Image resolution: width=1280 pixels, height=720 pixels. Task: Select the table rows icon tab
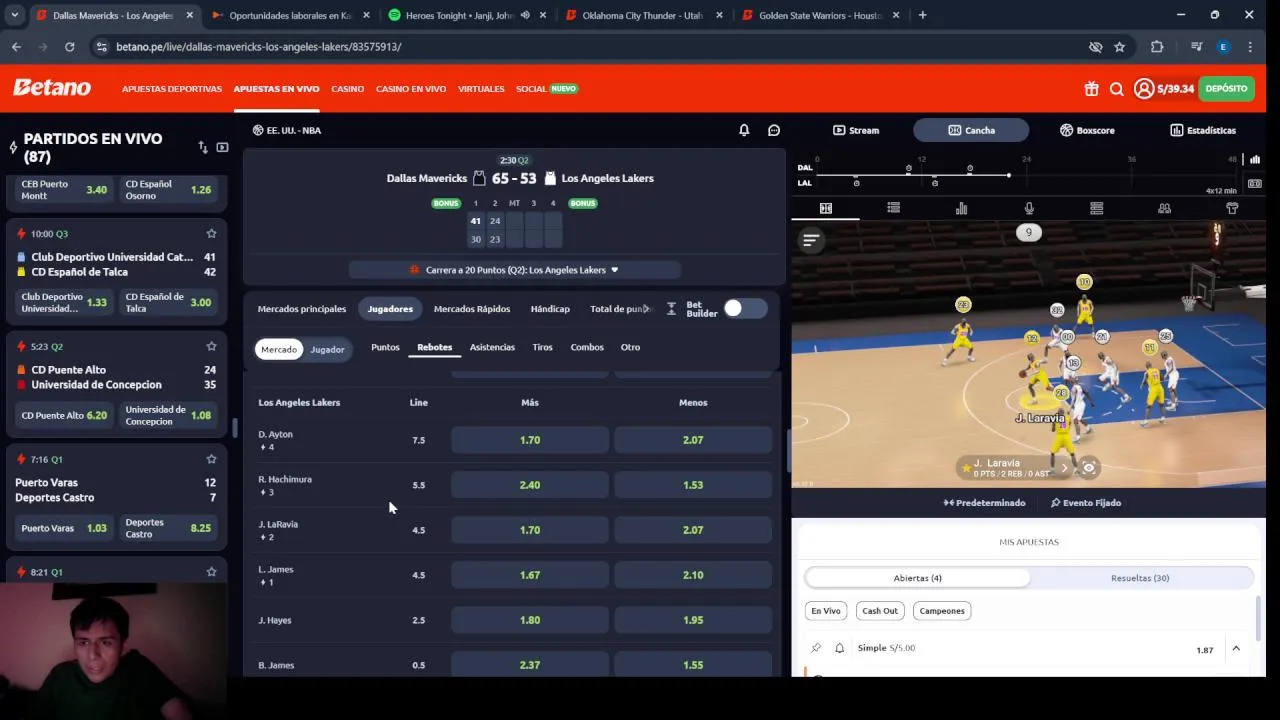point(1097,208)
